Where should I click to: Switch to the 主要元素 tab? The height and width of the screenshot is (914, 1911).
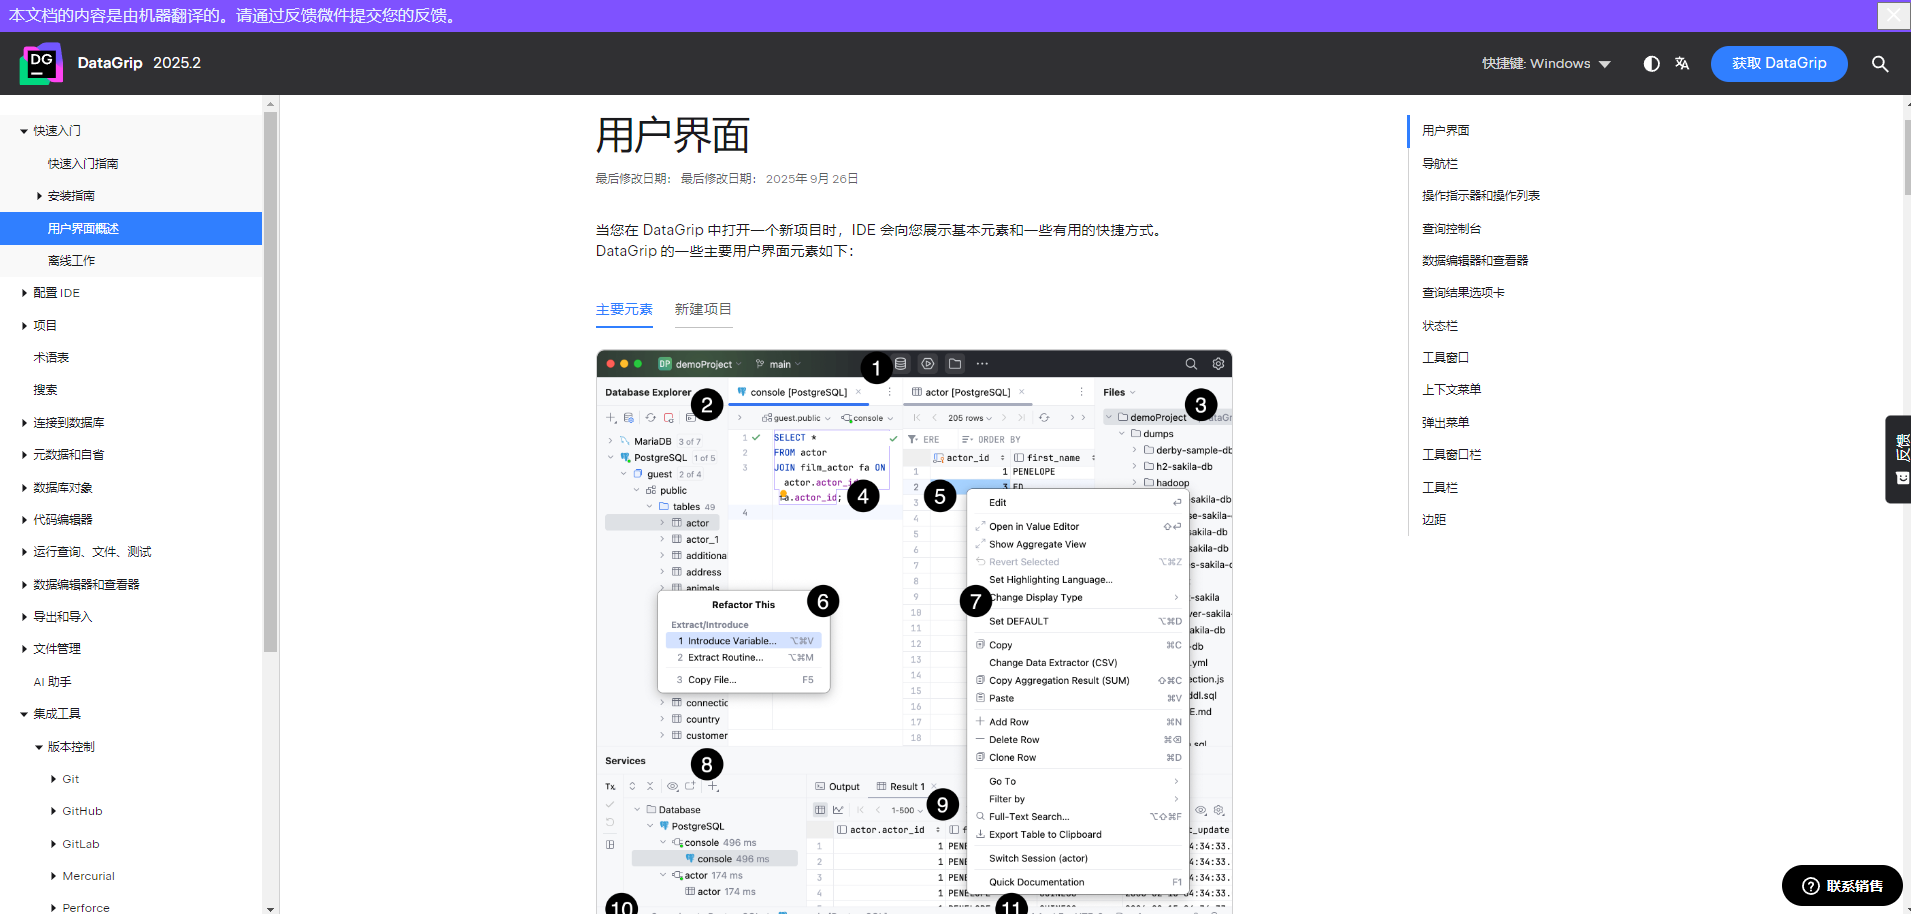point(624,310)
